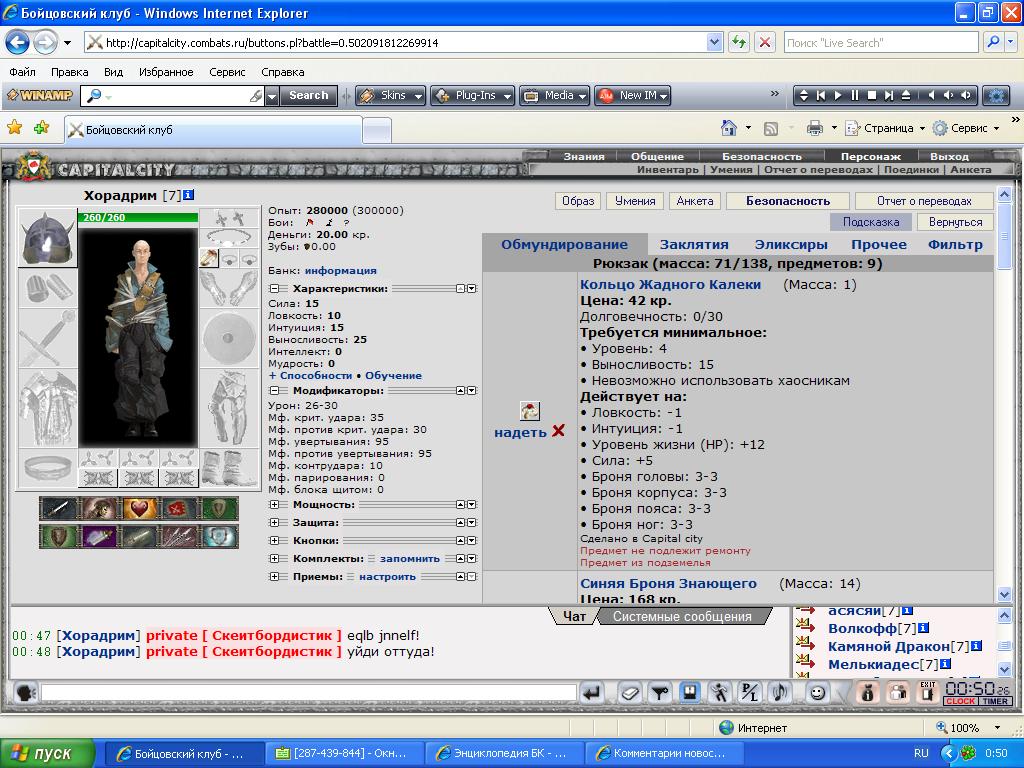Image resolution: width=1024 pixels, height=768 pixels.
Task: Expand the Мощность section
Action: tap(274, 505)
